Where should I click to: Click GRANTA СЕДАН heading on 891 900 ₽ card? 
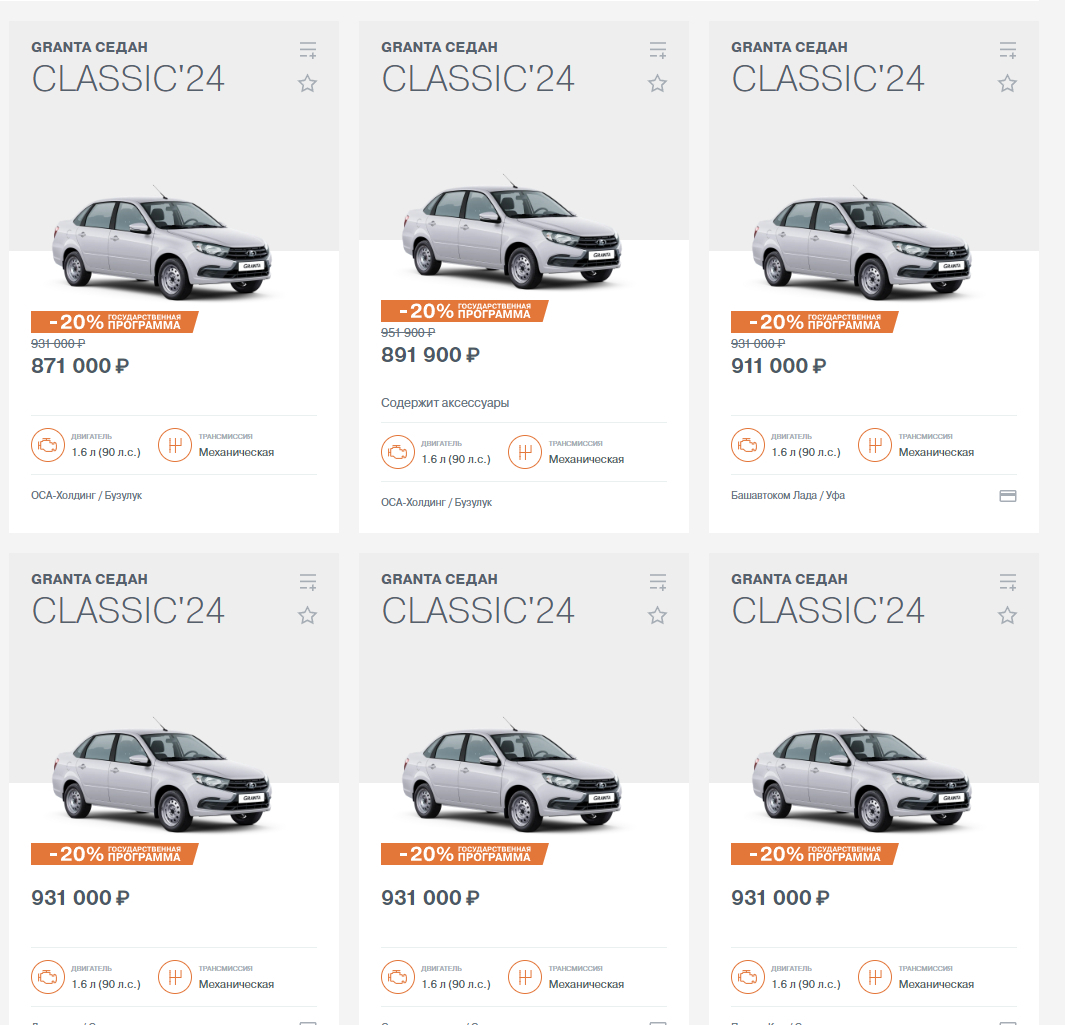(x=439, y=48)
